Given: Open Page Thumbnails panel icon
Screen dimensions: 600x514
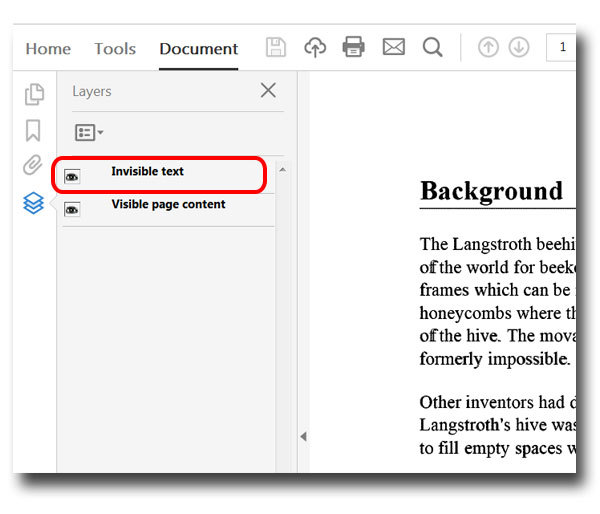Looking at the screenshot, I should (x=34, y=94).
